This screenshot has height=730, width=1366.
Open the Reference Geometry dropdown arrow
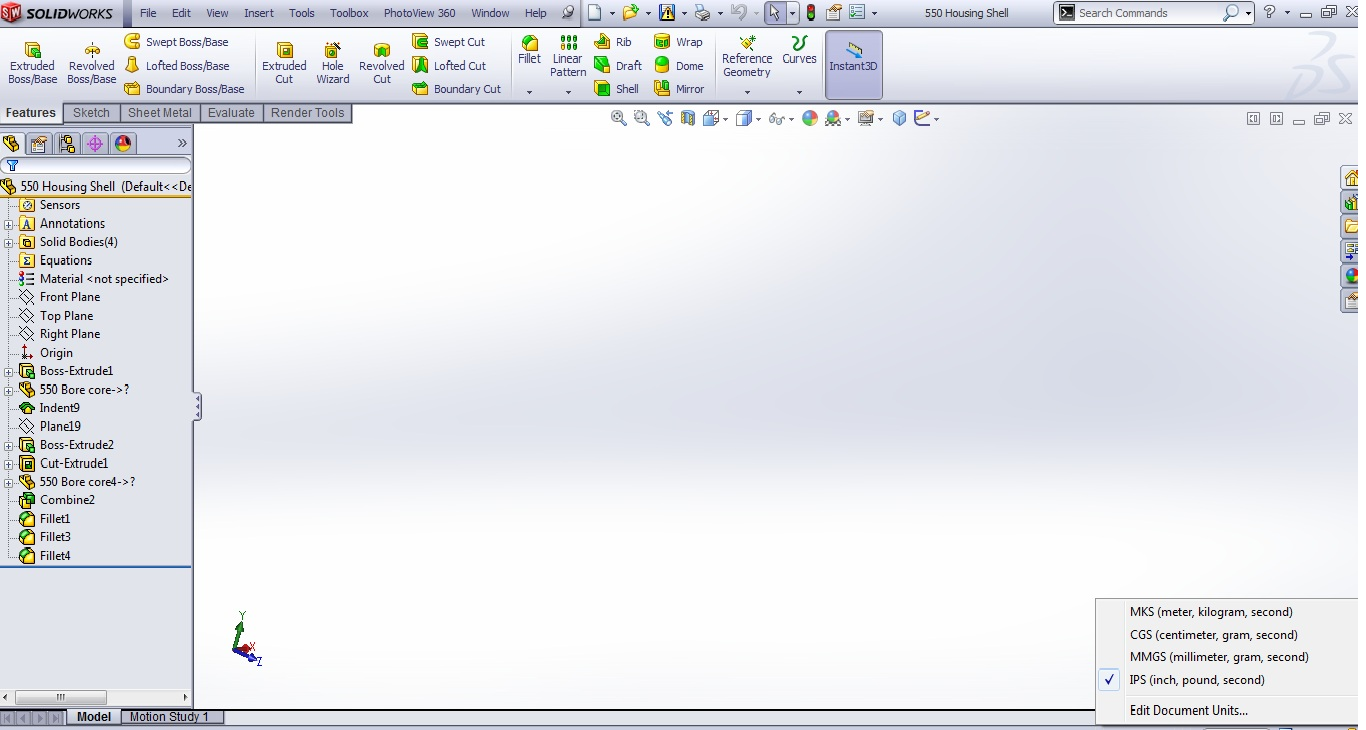pyautogui.click(x=747, y=92)
